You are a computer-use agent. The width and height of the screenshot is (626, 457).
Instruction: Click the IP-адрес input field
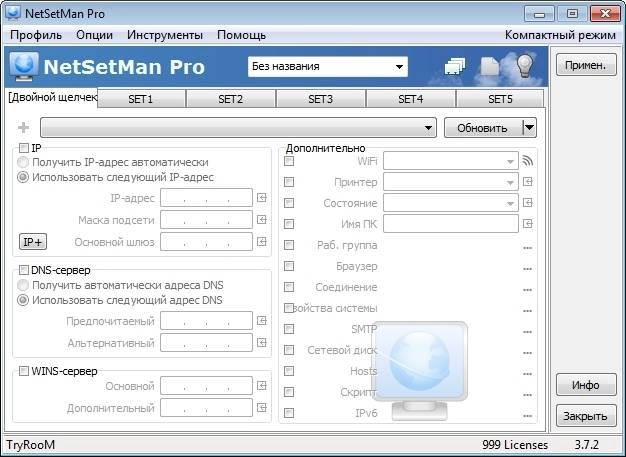(206, 198)
